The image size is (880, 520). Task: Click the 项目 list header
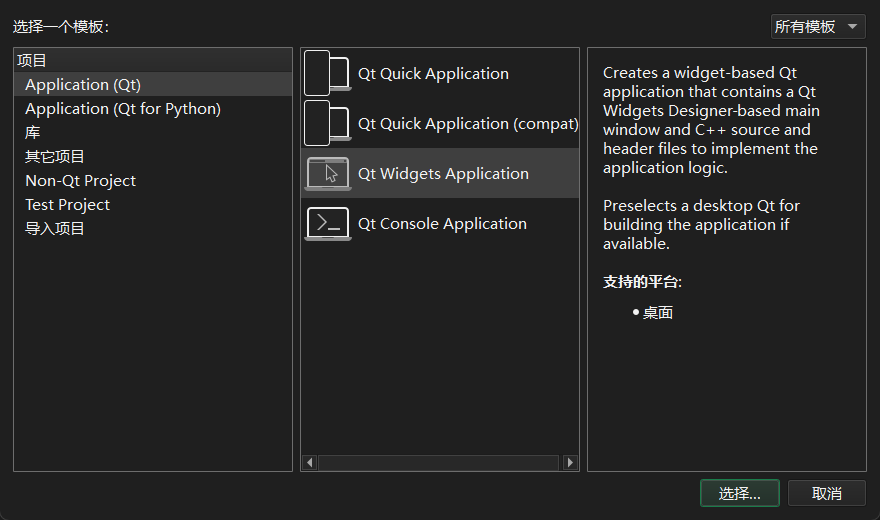point(153,61)
